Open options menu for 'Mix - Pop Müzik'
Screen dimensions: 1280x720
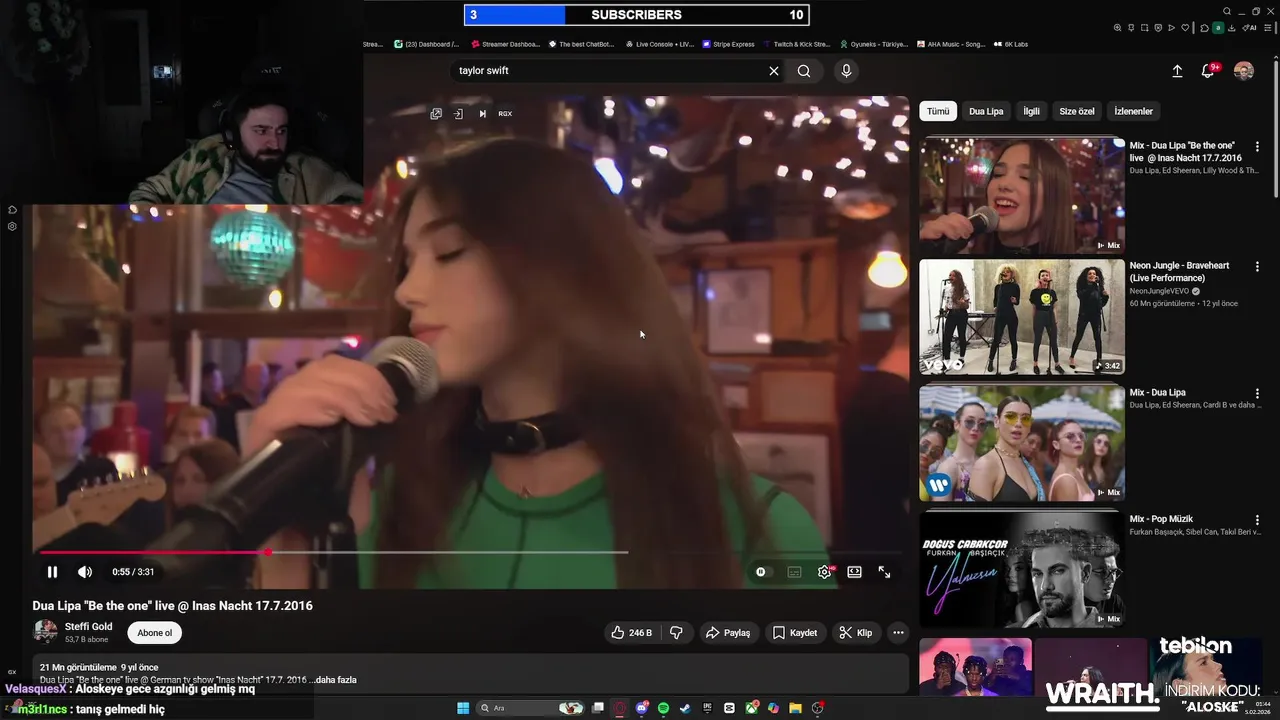[x=1257, y=519]
